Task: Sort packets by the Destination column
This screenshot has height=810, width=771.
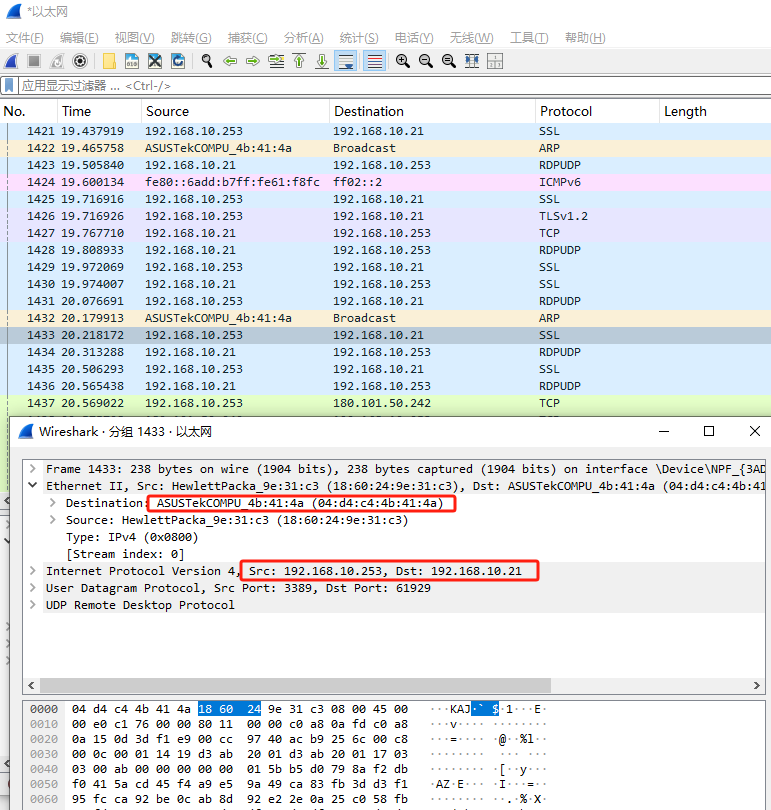Action: tap(432, 112)
